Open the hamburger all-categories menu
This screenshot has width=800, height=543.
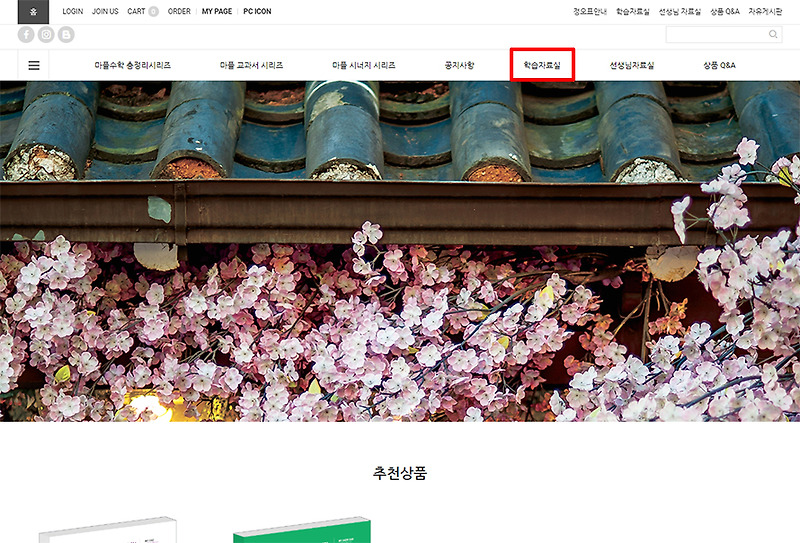(34, 65)
